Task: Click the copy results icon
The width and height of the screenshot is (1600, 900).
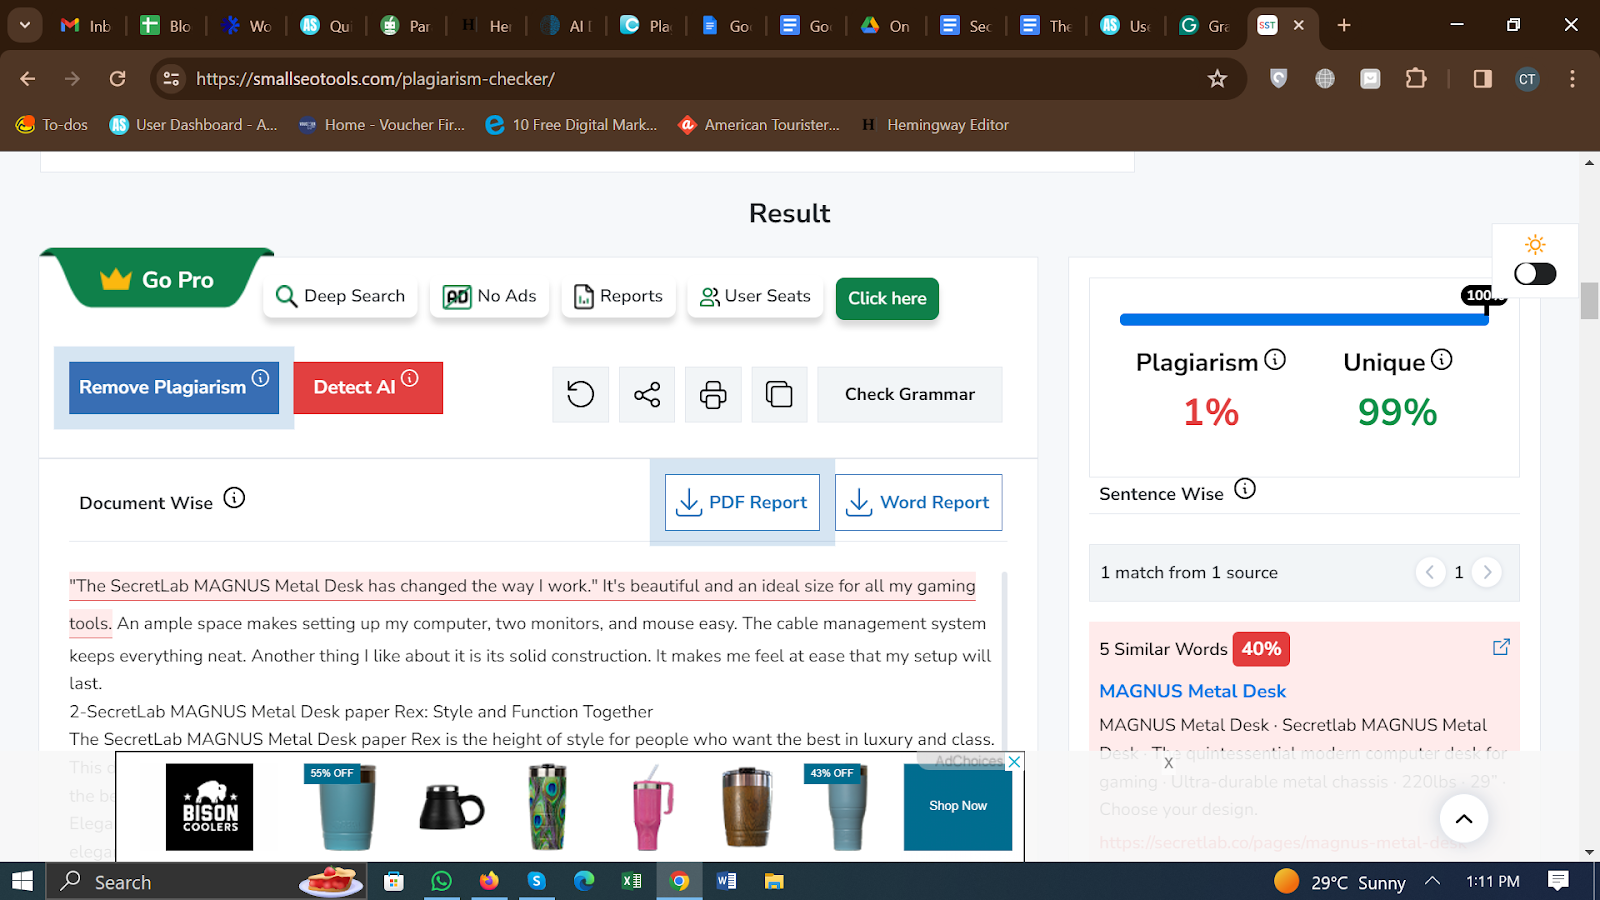Action: click(779, 394)
